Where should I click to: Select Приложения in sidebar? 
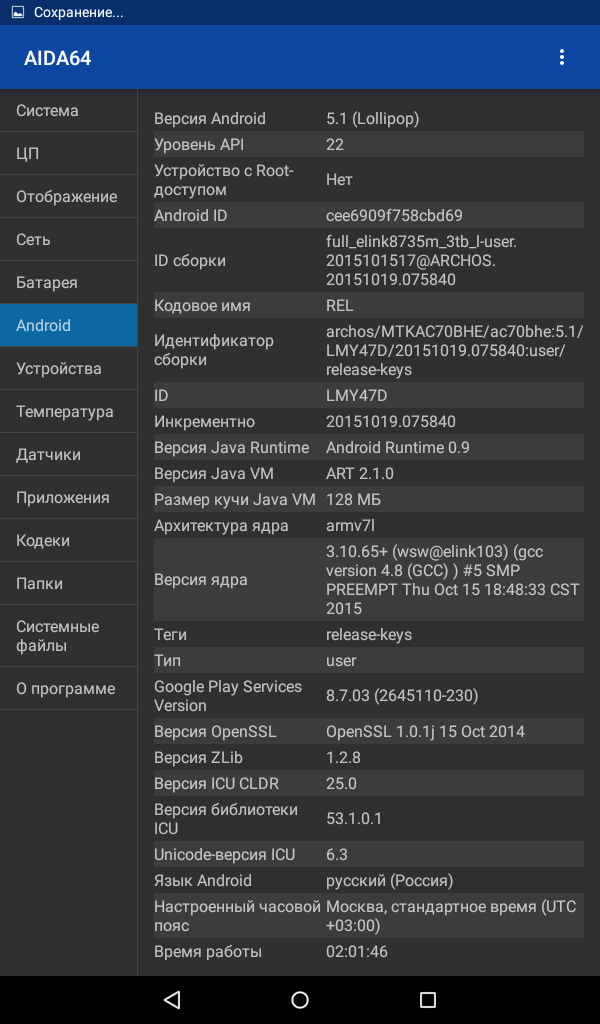pyautogui.click(x=69, y=498)
